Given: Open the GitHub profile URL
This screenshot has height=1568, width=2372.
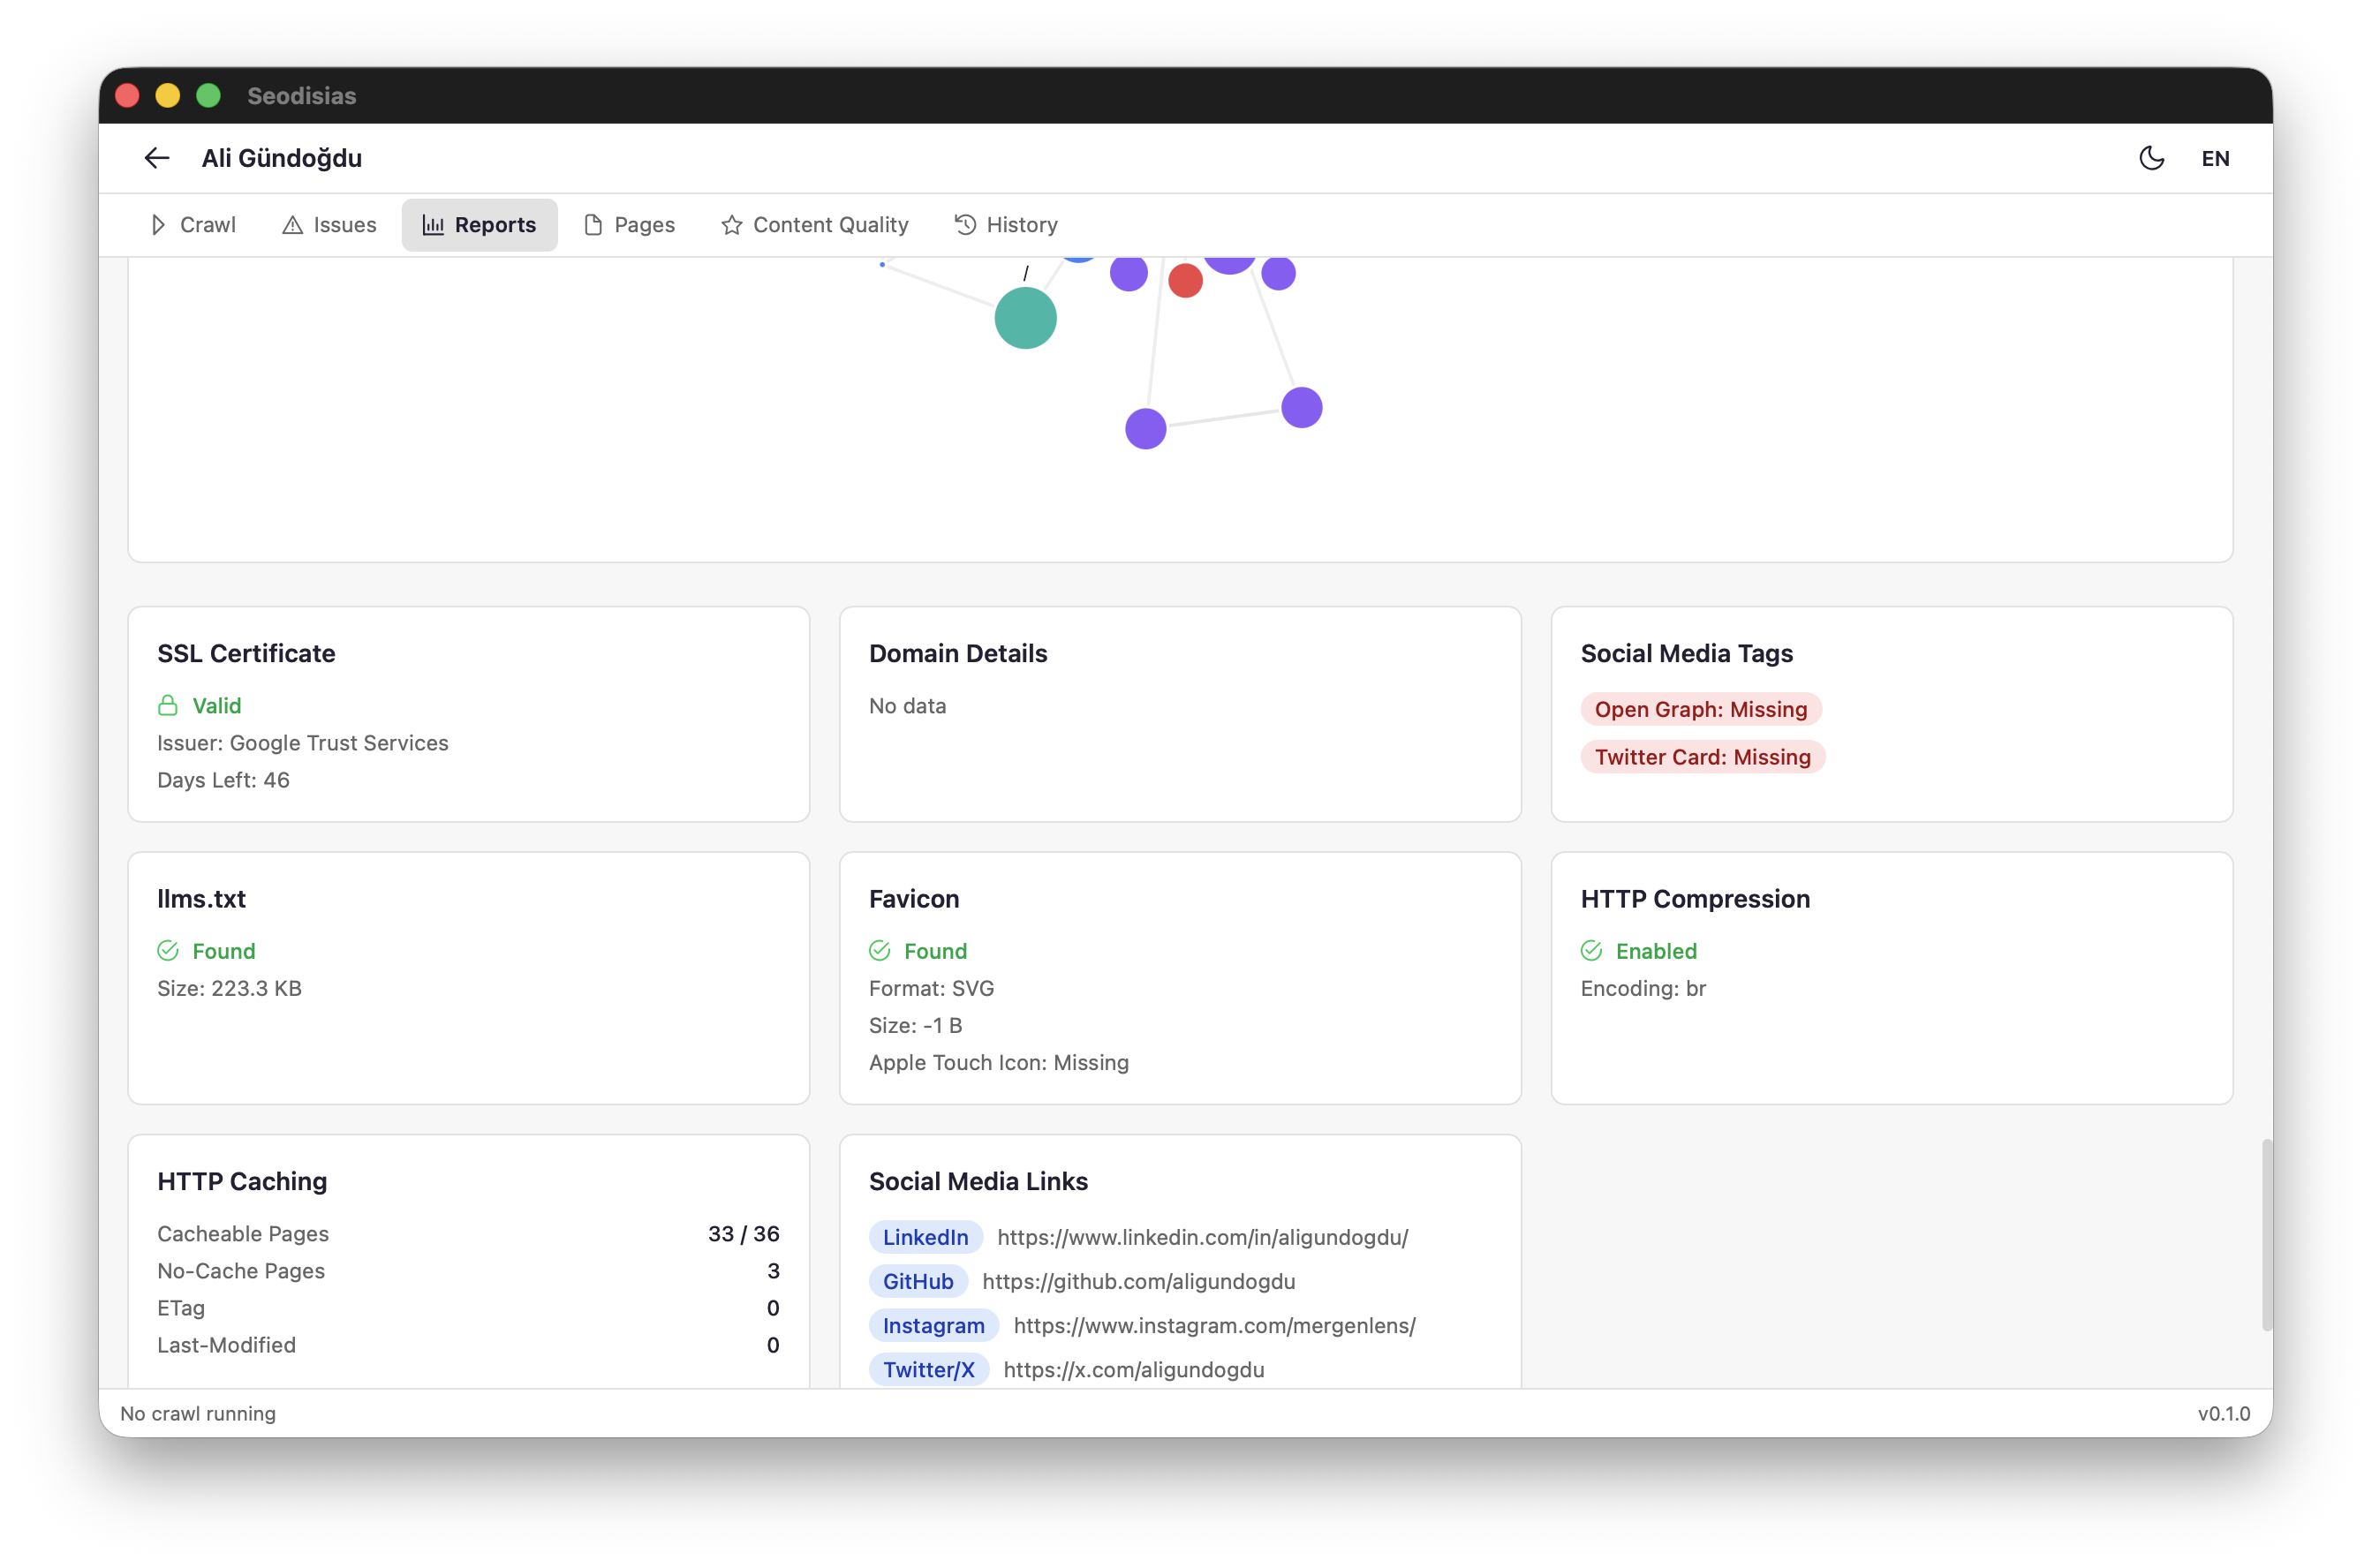Looking at the screenshot, I should coord(1138,1281).
